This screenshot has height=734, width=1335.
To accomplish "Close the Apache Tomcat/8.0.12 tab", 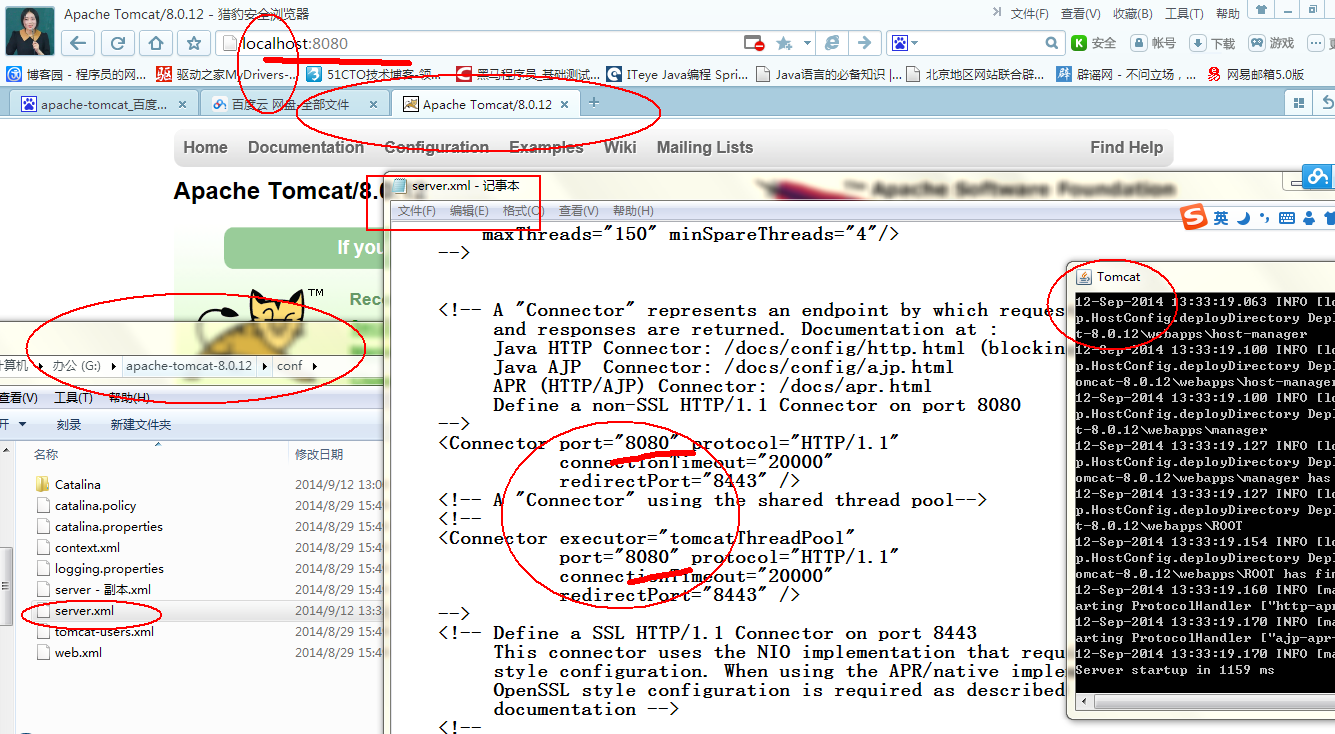I will tap(565, 104).
